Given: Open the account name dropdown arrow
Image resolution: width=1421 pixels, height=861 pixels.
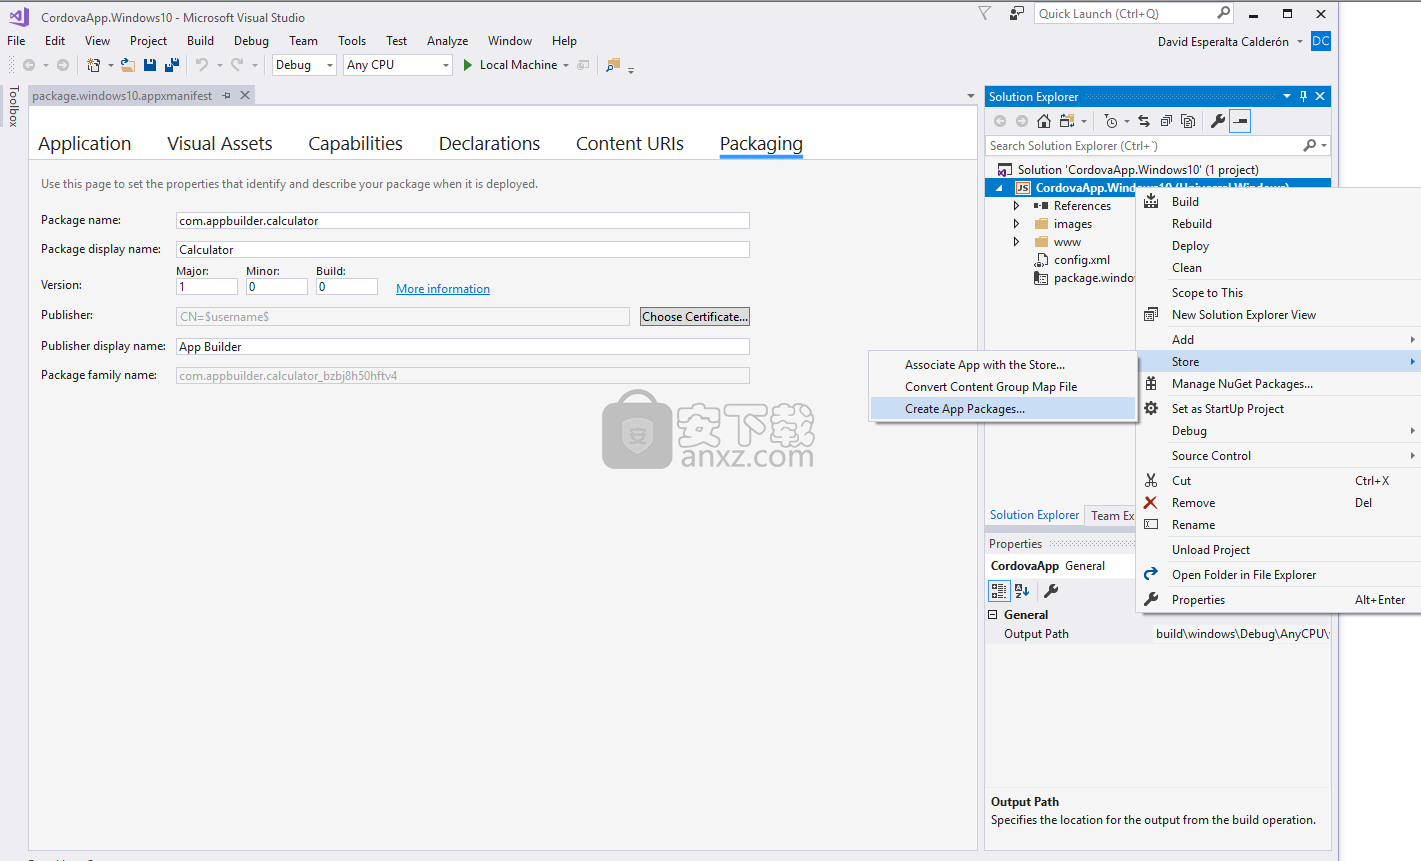Looking at the screenshot, I should 1300,42.
